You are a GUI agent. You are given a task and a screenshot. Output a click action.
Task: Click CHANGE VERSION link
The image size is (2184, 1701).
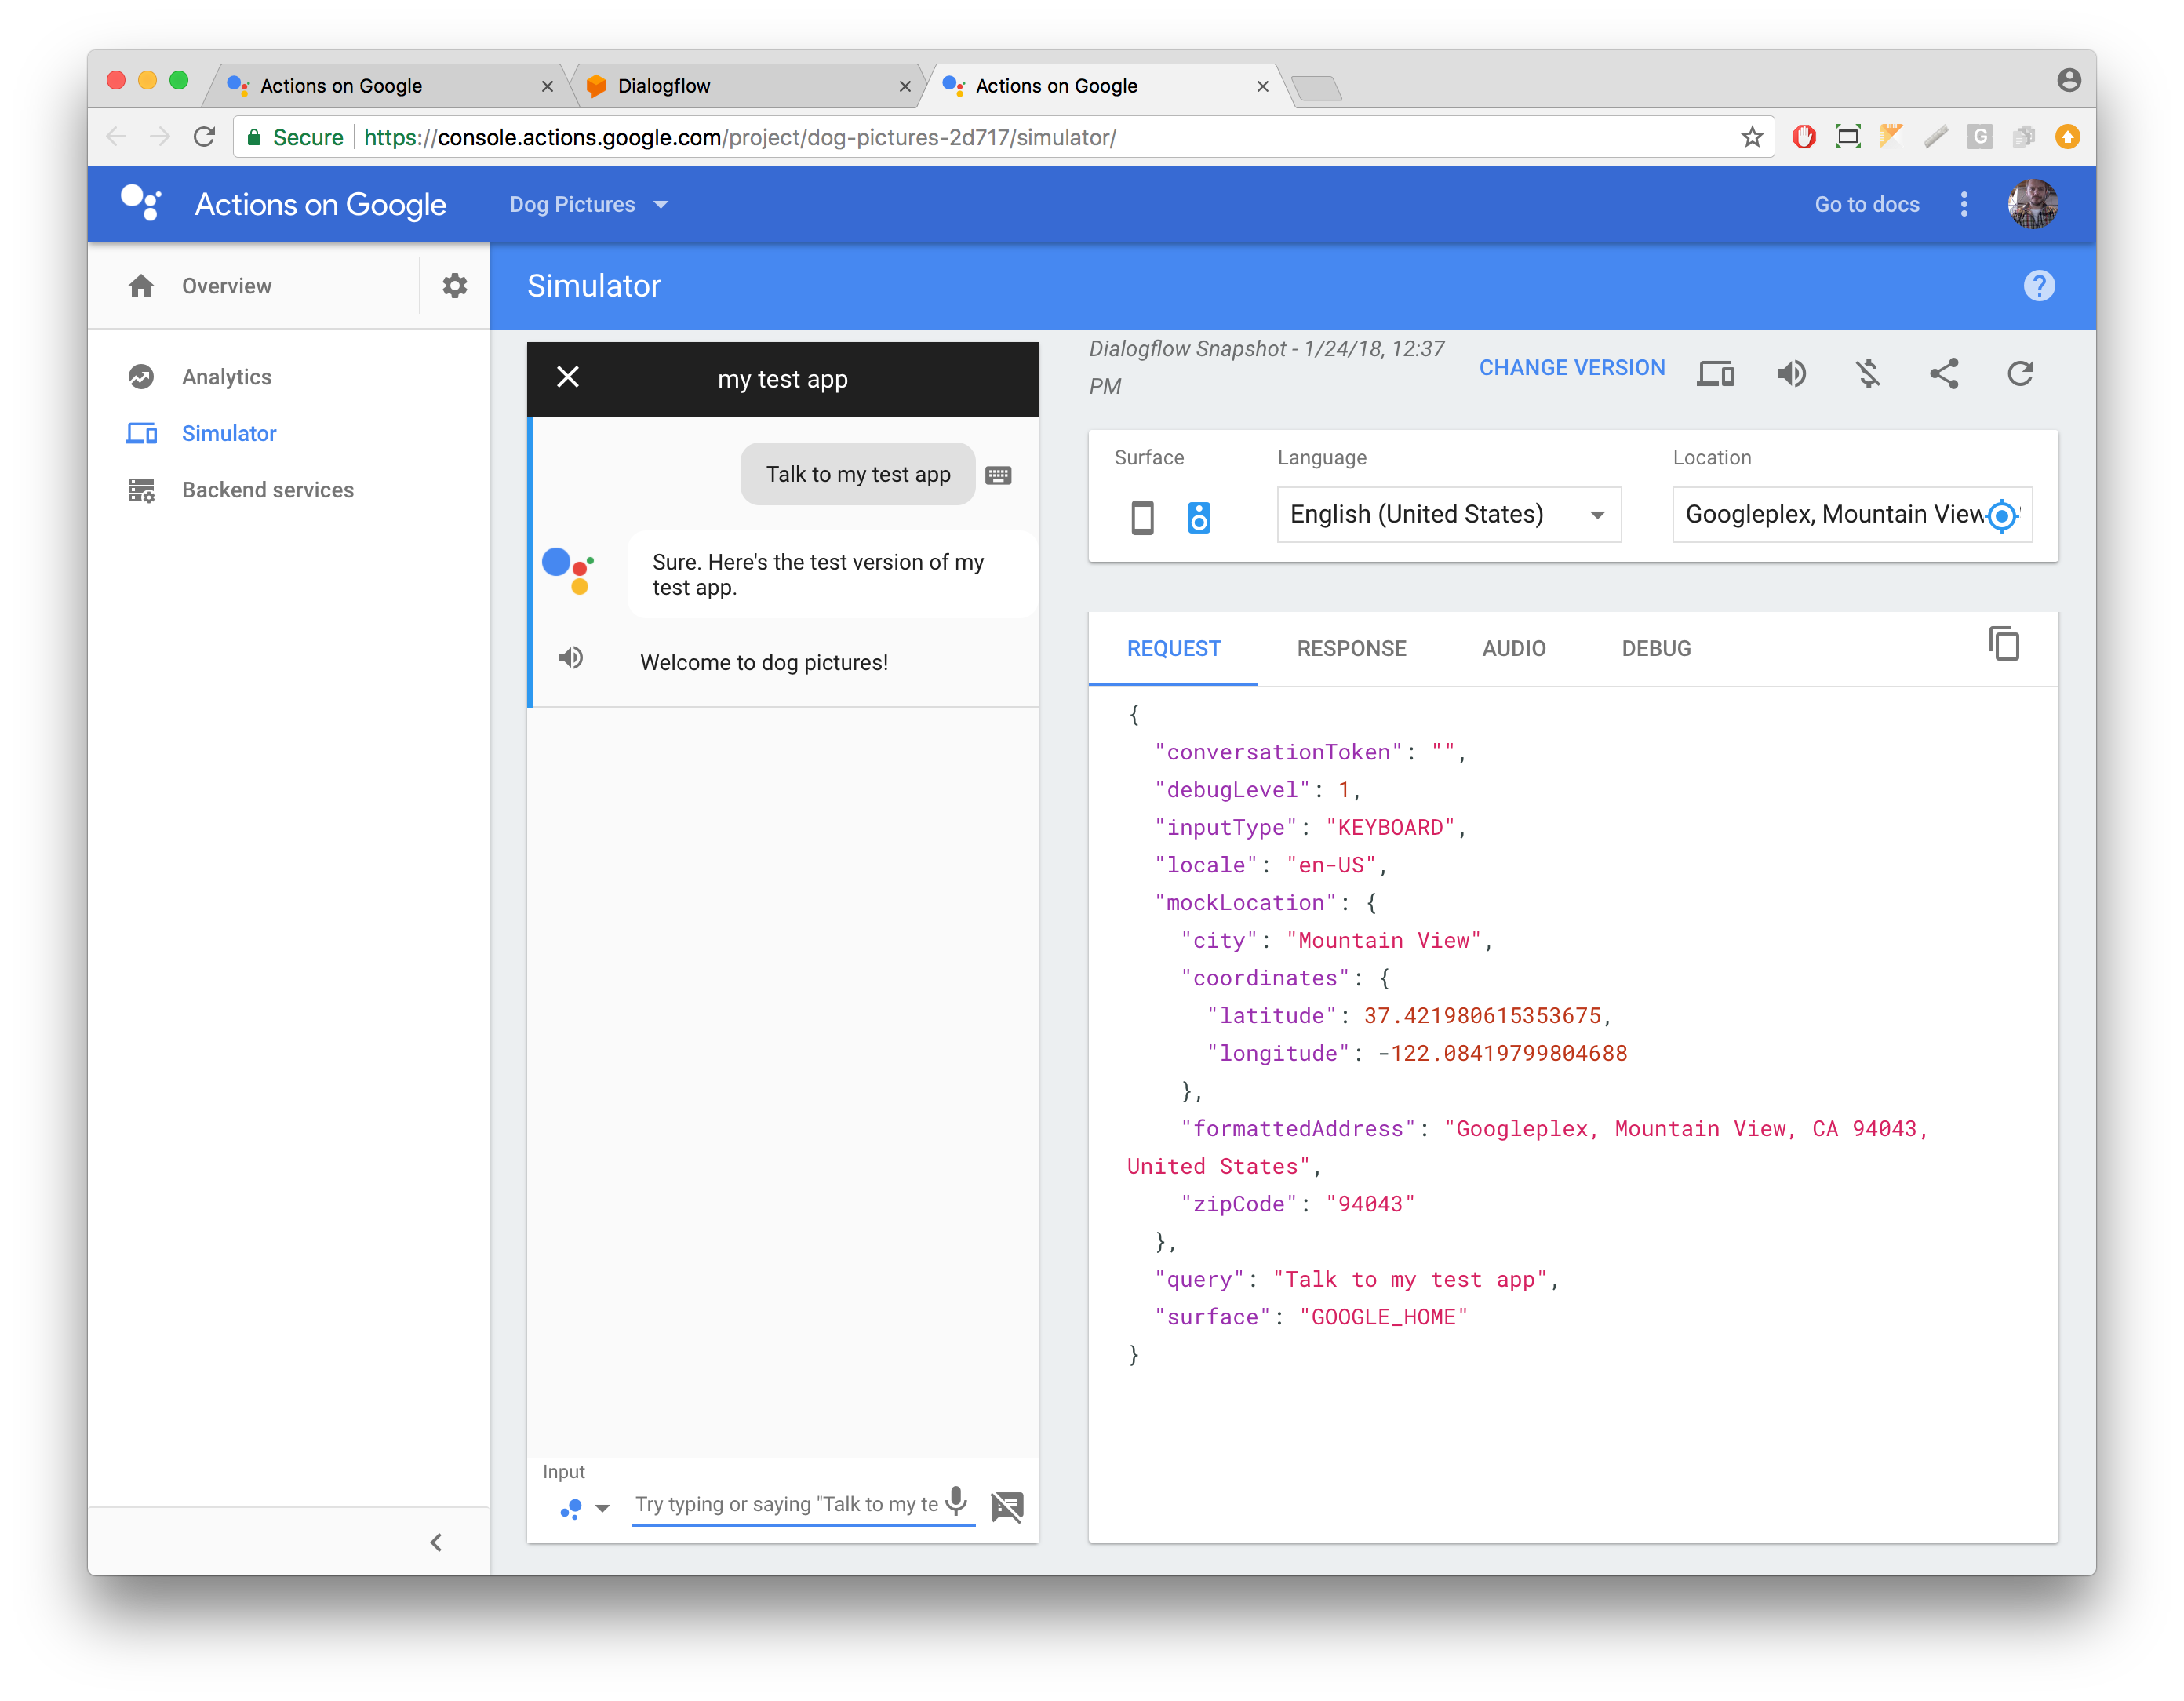click(x=1571, y=368)
